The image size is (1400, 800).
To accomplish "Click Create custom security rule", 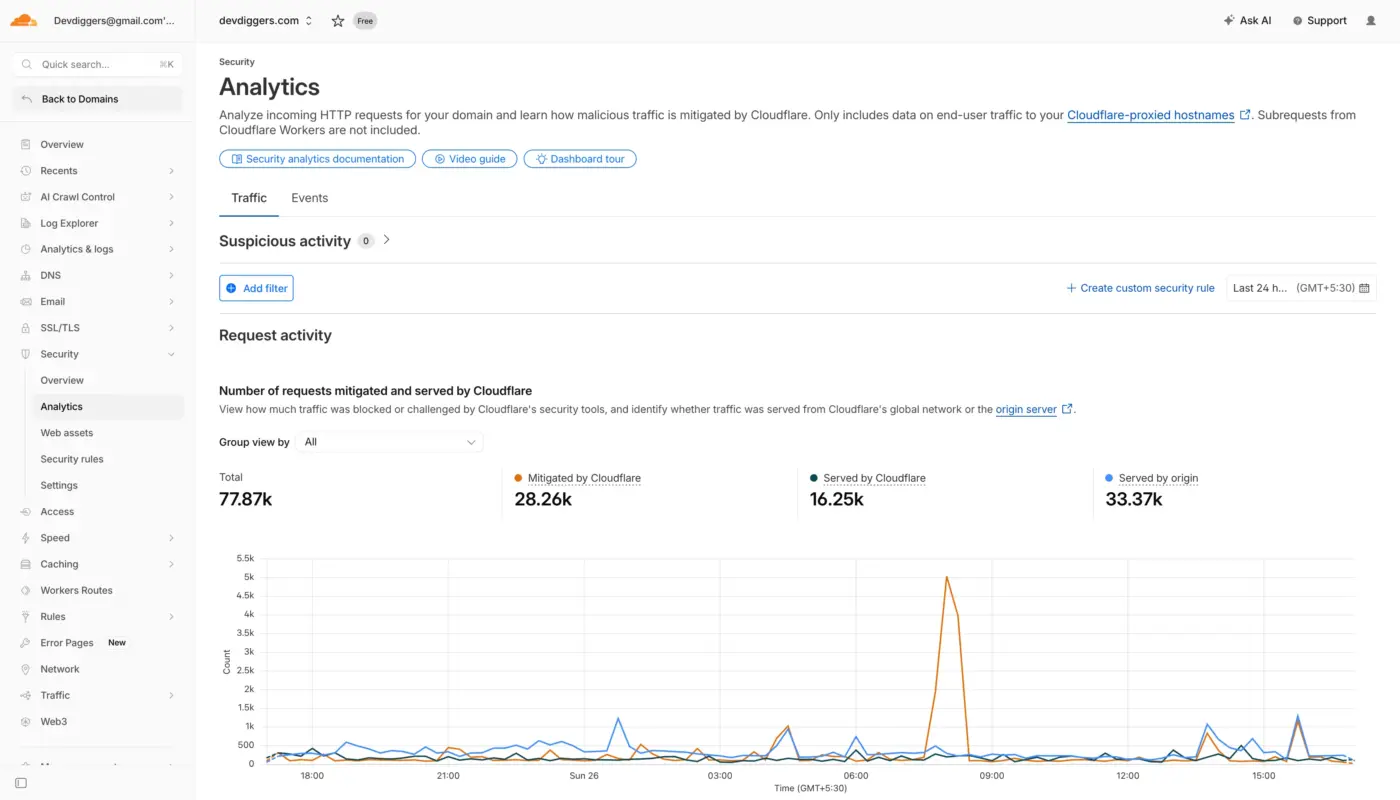I will tap(1140, 288).
